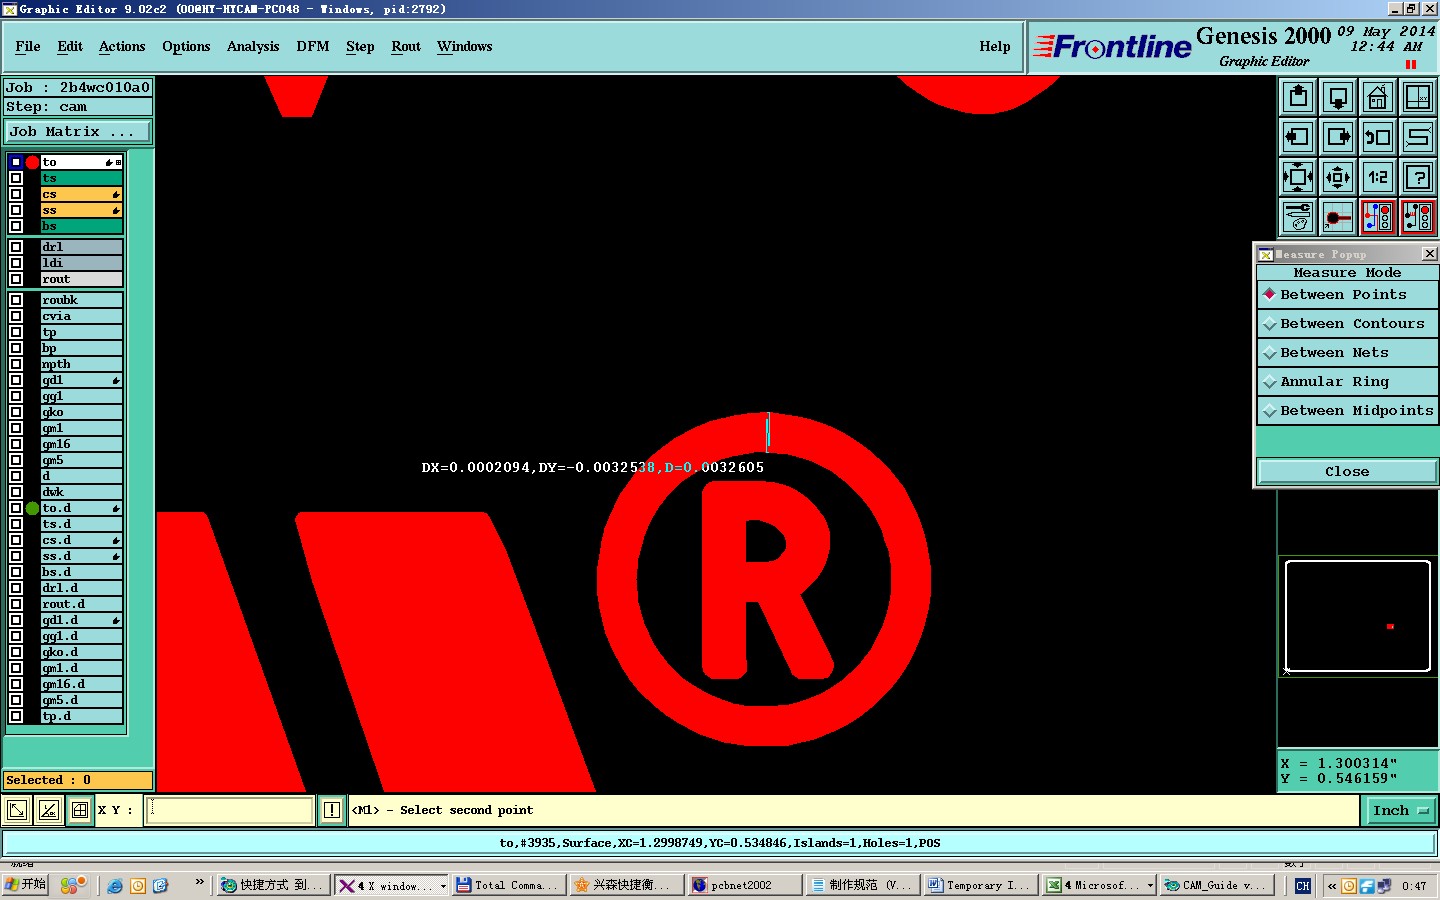
Task: Select Annular Ring measure mode
Action: coord(1347,382)
